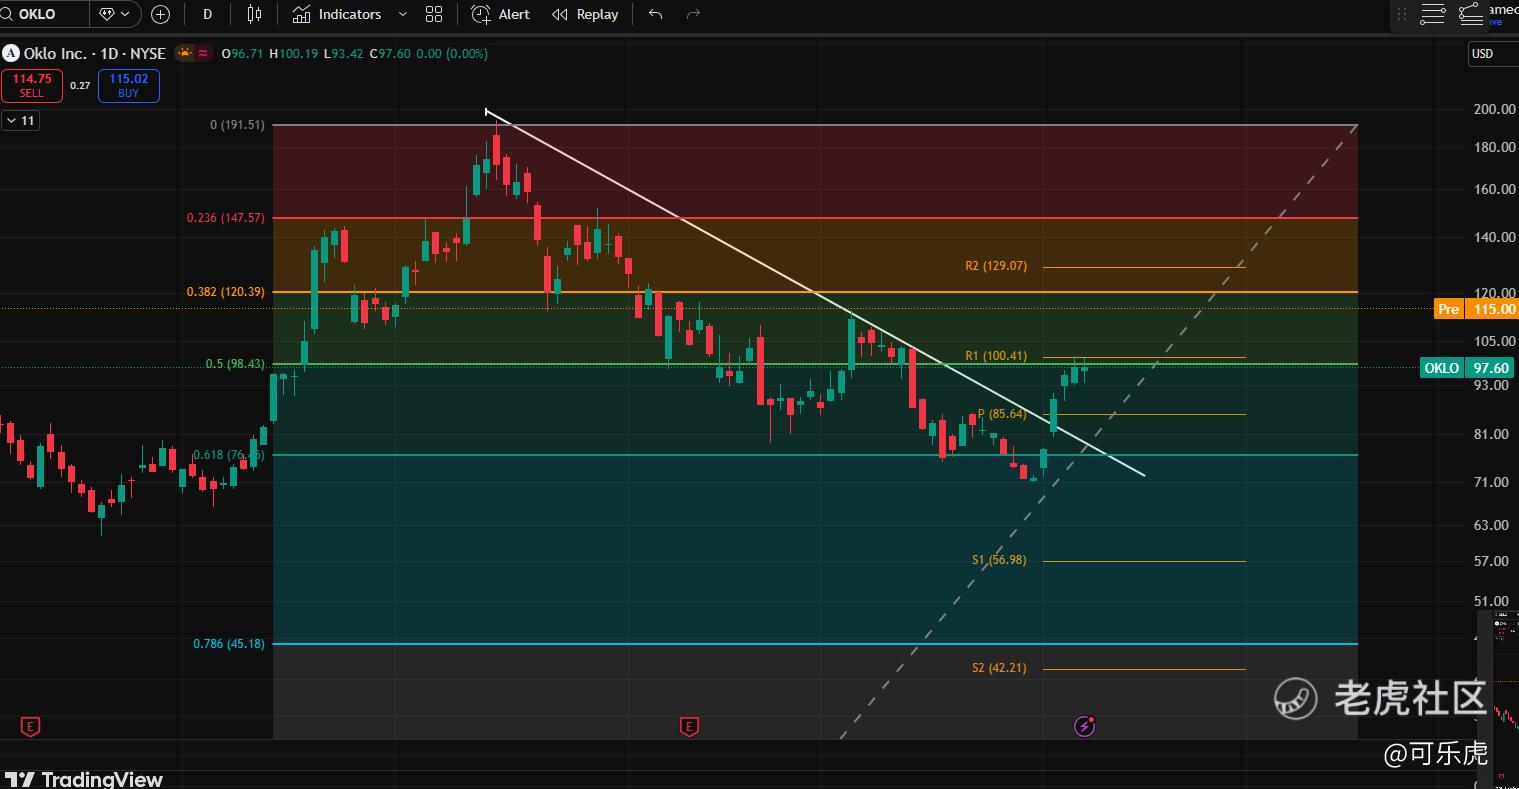Click the O96.71 open value in legend

pyautogui.click(x=242, y=53)
